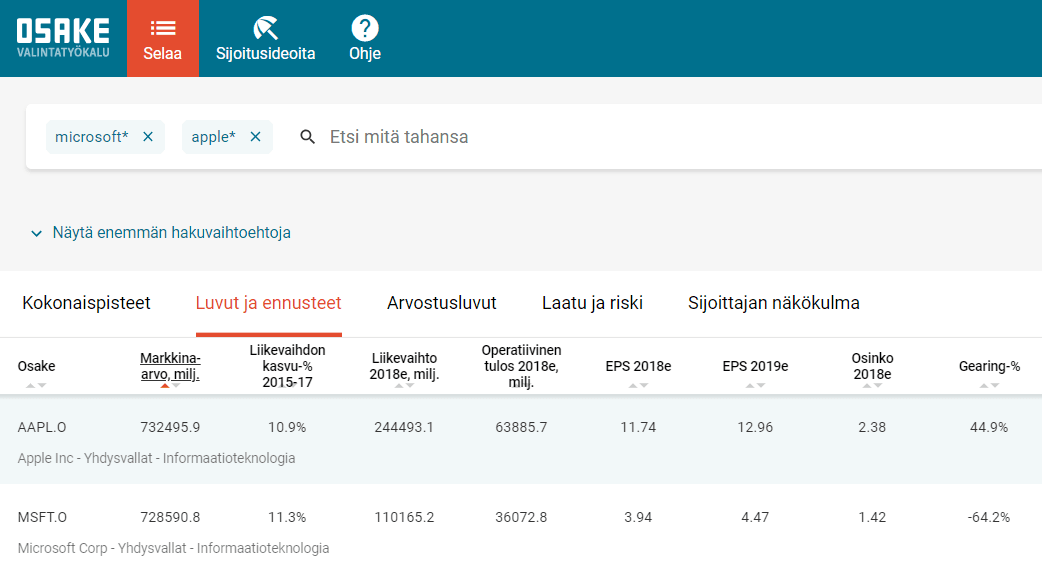Select EPS value 3.94
The width and height of the screenshot is (1042, 565).
[x=638, y=517]
